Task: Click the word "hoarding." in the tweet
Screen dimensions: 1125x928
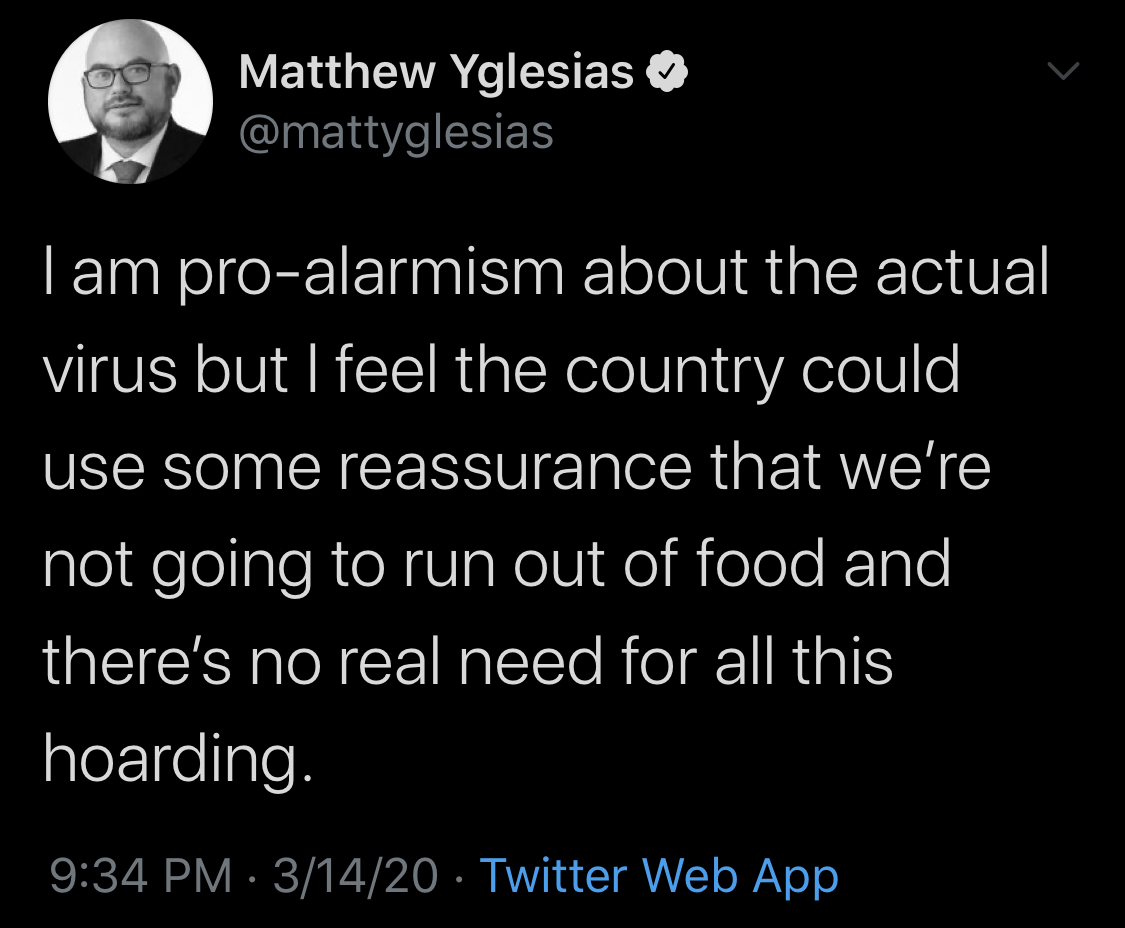Action: 171,759
